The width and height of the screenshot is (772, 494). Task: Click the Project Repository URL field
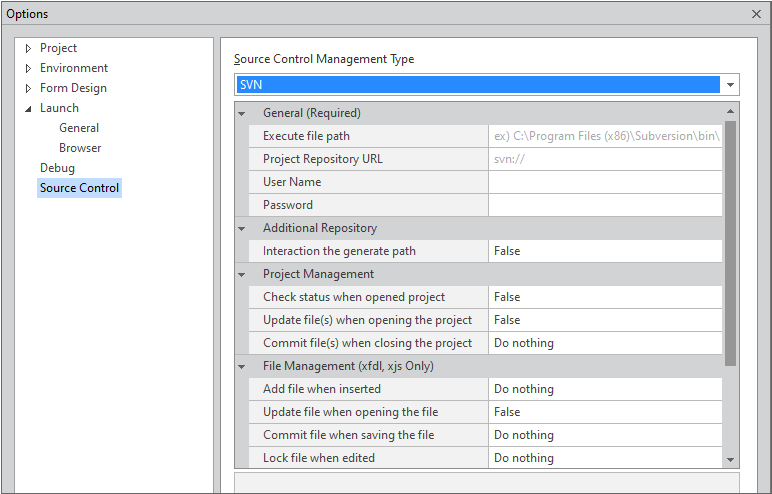click(604, 159)
